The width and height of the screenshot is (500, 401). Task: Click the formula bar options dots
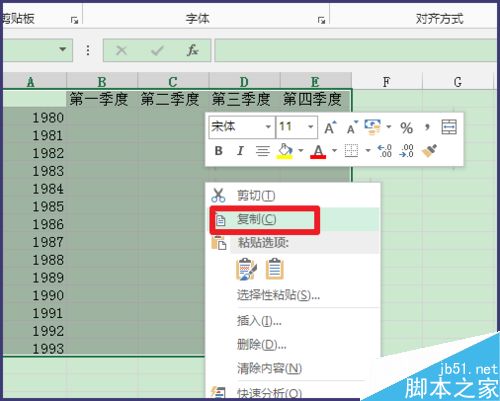click(88, 50)
